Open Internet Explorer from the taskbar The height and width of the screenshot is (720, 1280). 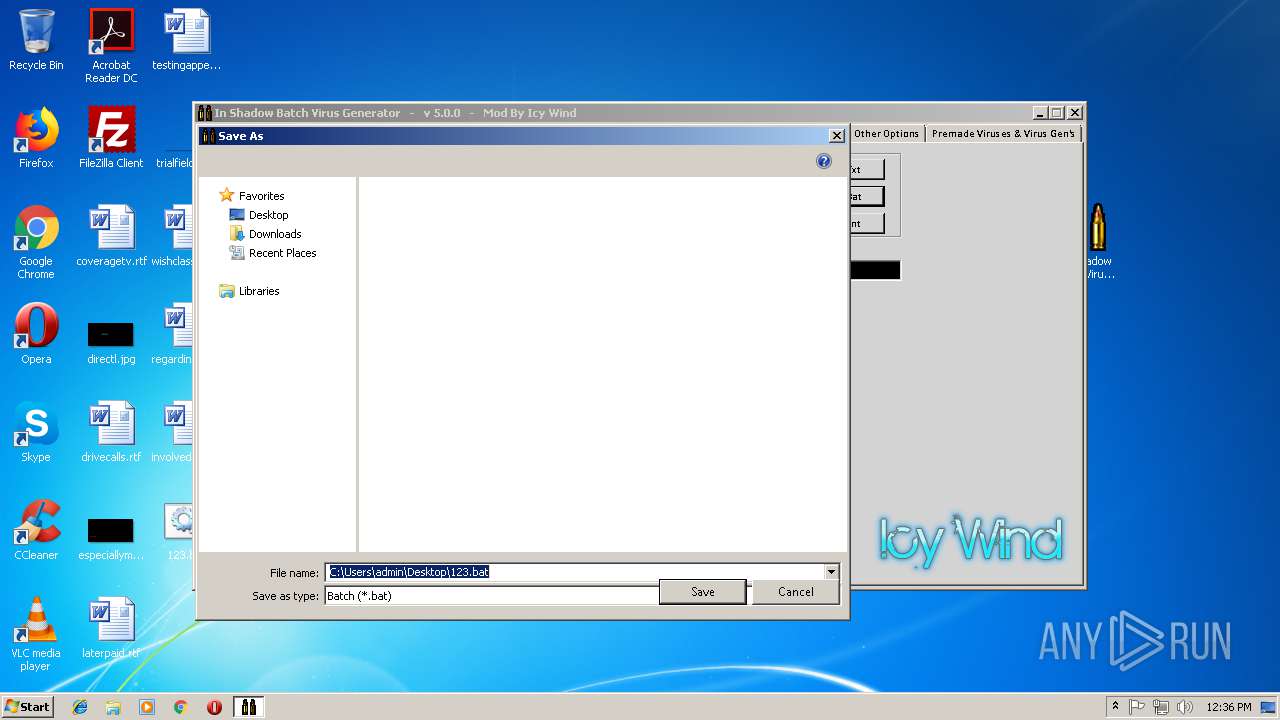click(x=80, y=707)
